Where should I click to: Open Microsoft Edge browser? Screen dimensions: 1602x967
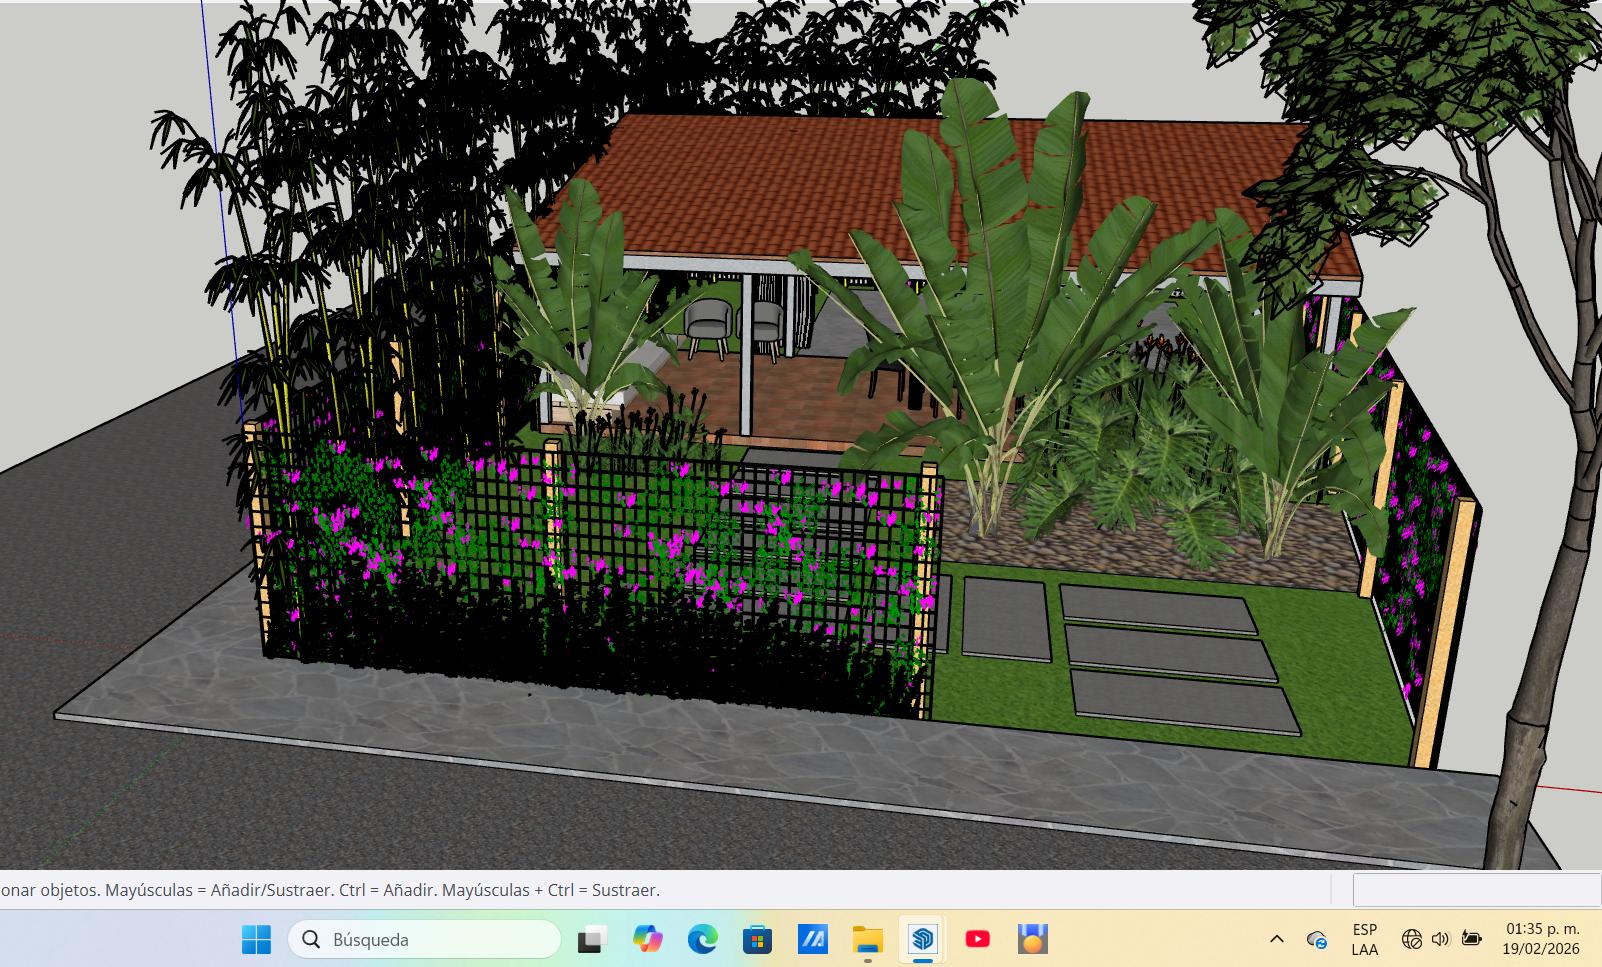click(703, 939)
